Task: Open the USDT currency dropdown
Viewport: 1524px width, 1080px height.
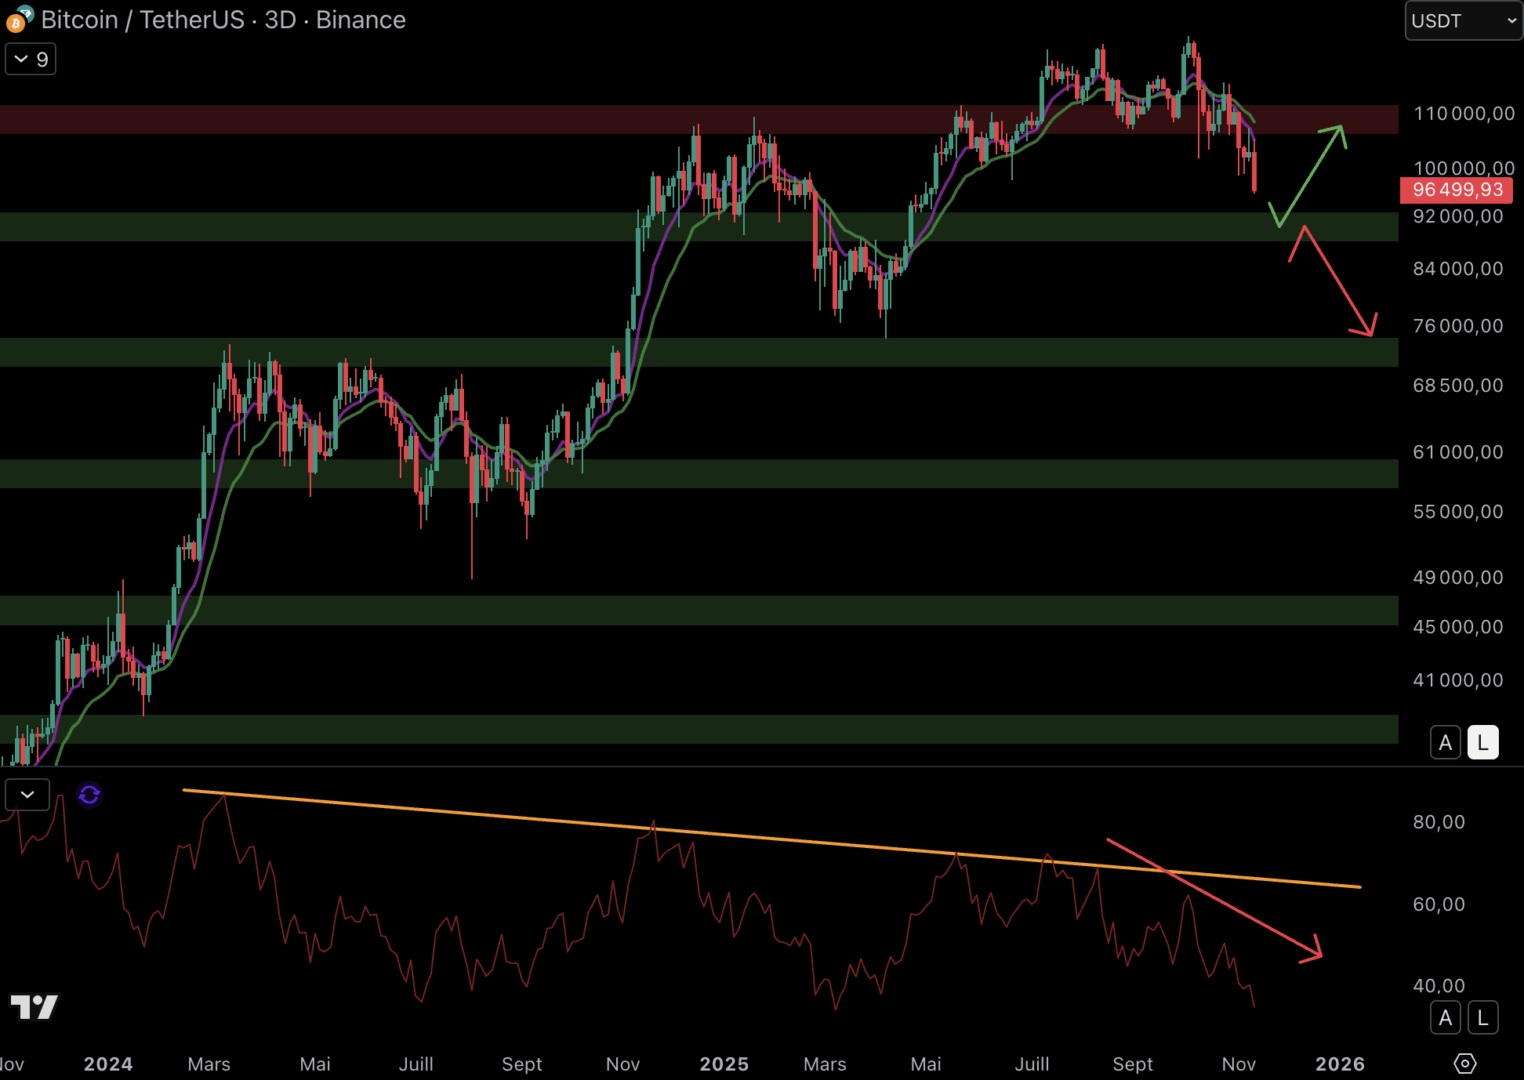Action: pyautogui.click(x=1463, y=21)
